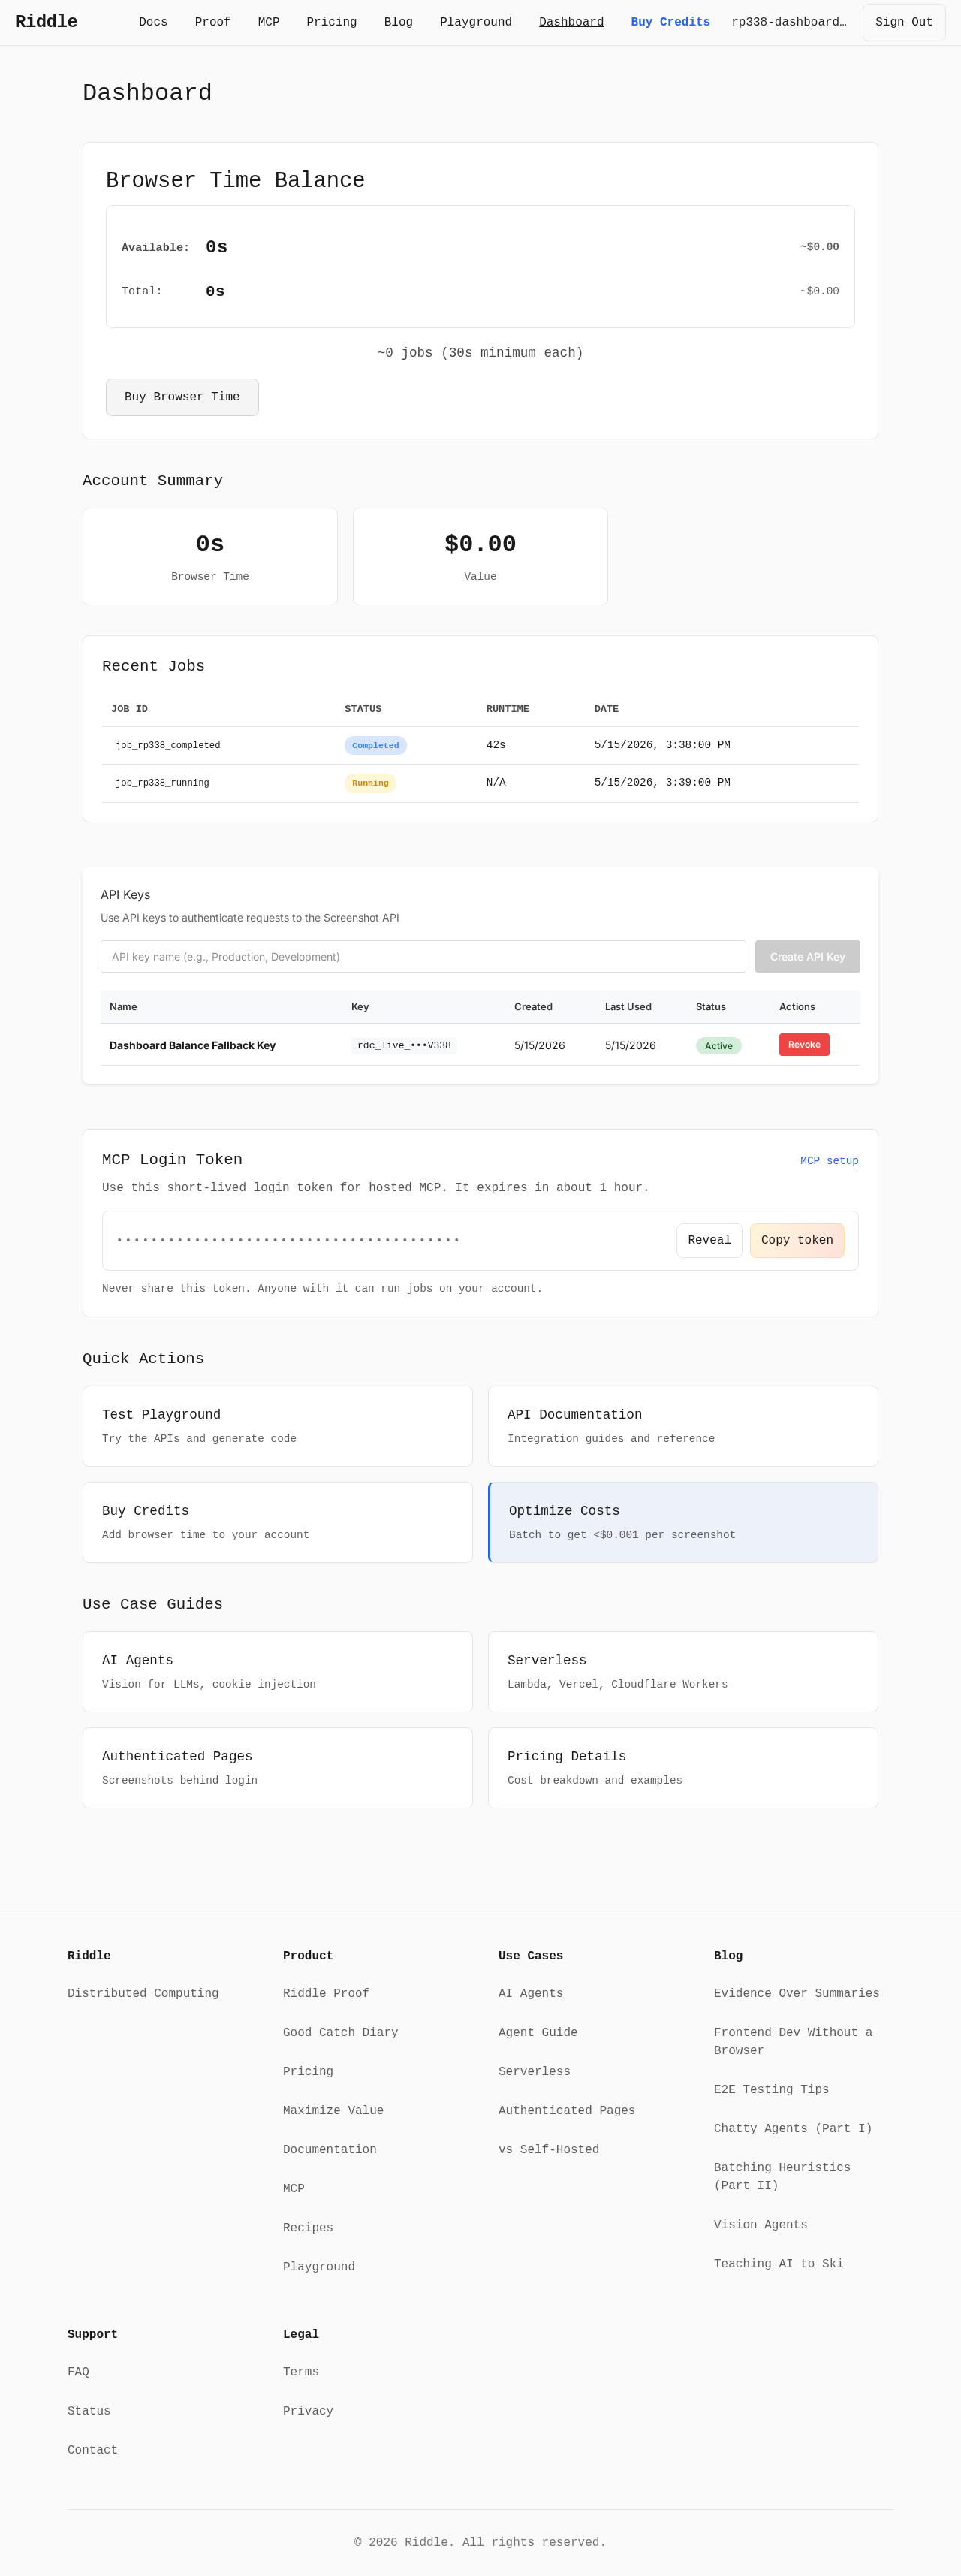
Task: Open Docs in top navigation
Action: [x=153, y=22]
